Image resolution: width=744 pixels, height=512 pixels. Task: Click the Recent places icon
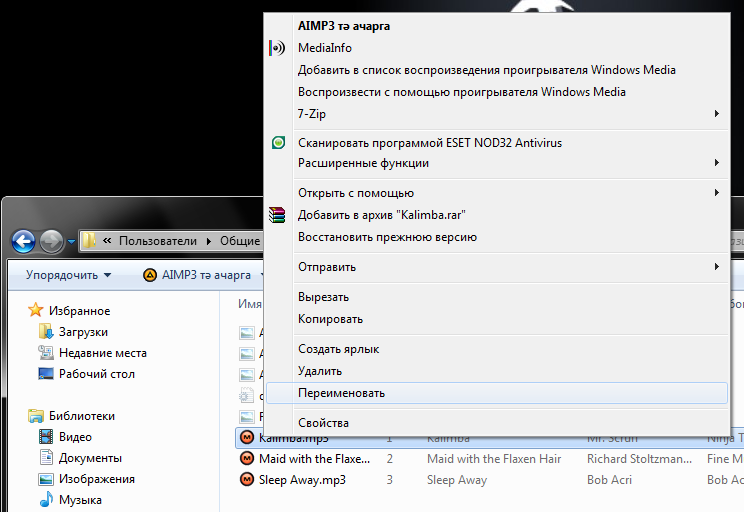[46, 353]
